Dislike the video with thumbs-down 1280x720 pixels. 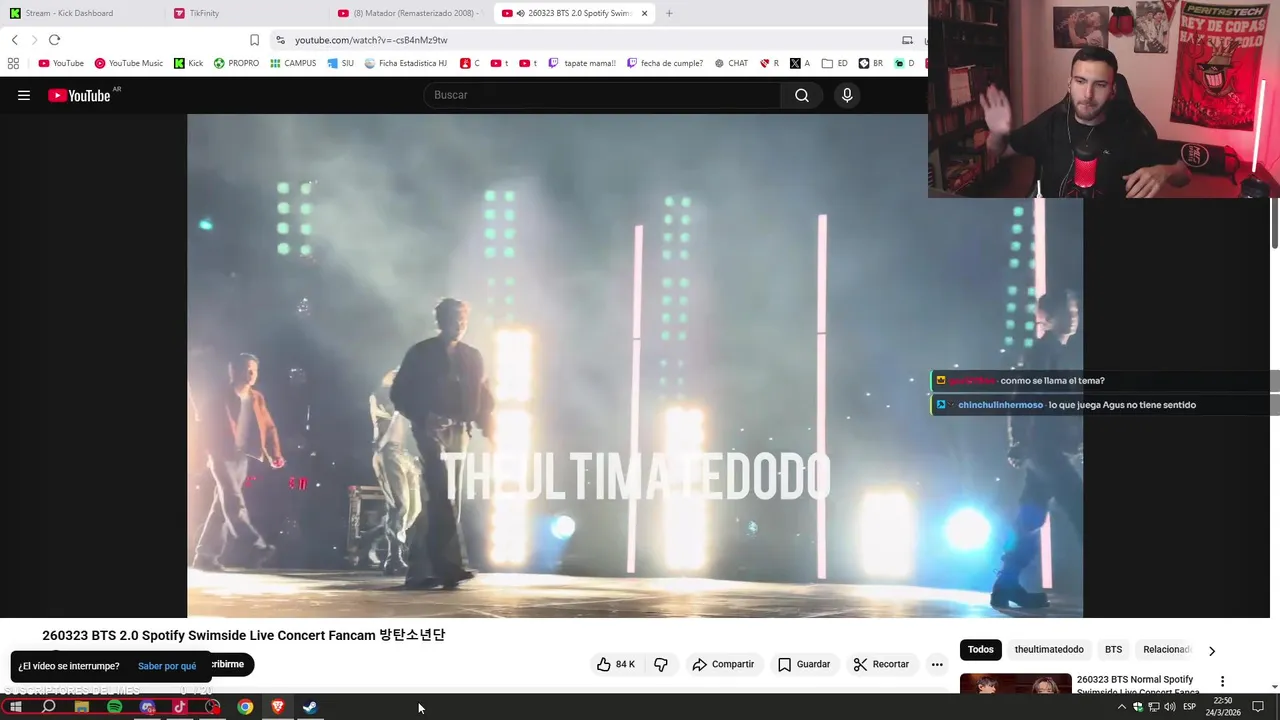661,664
